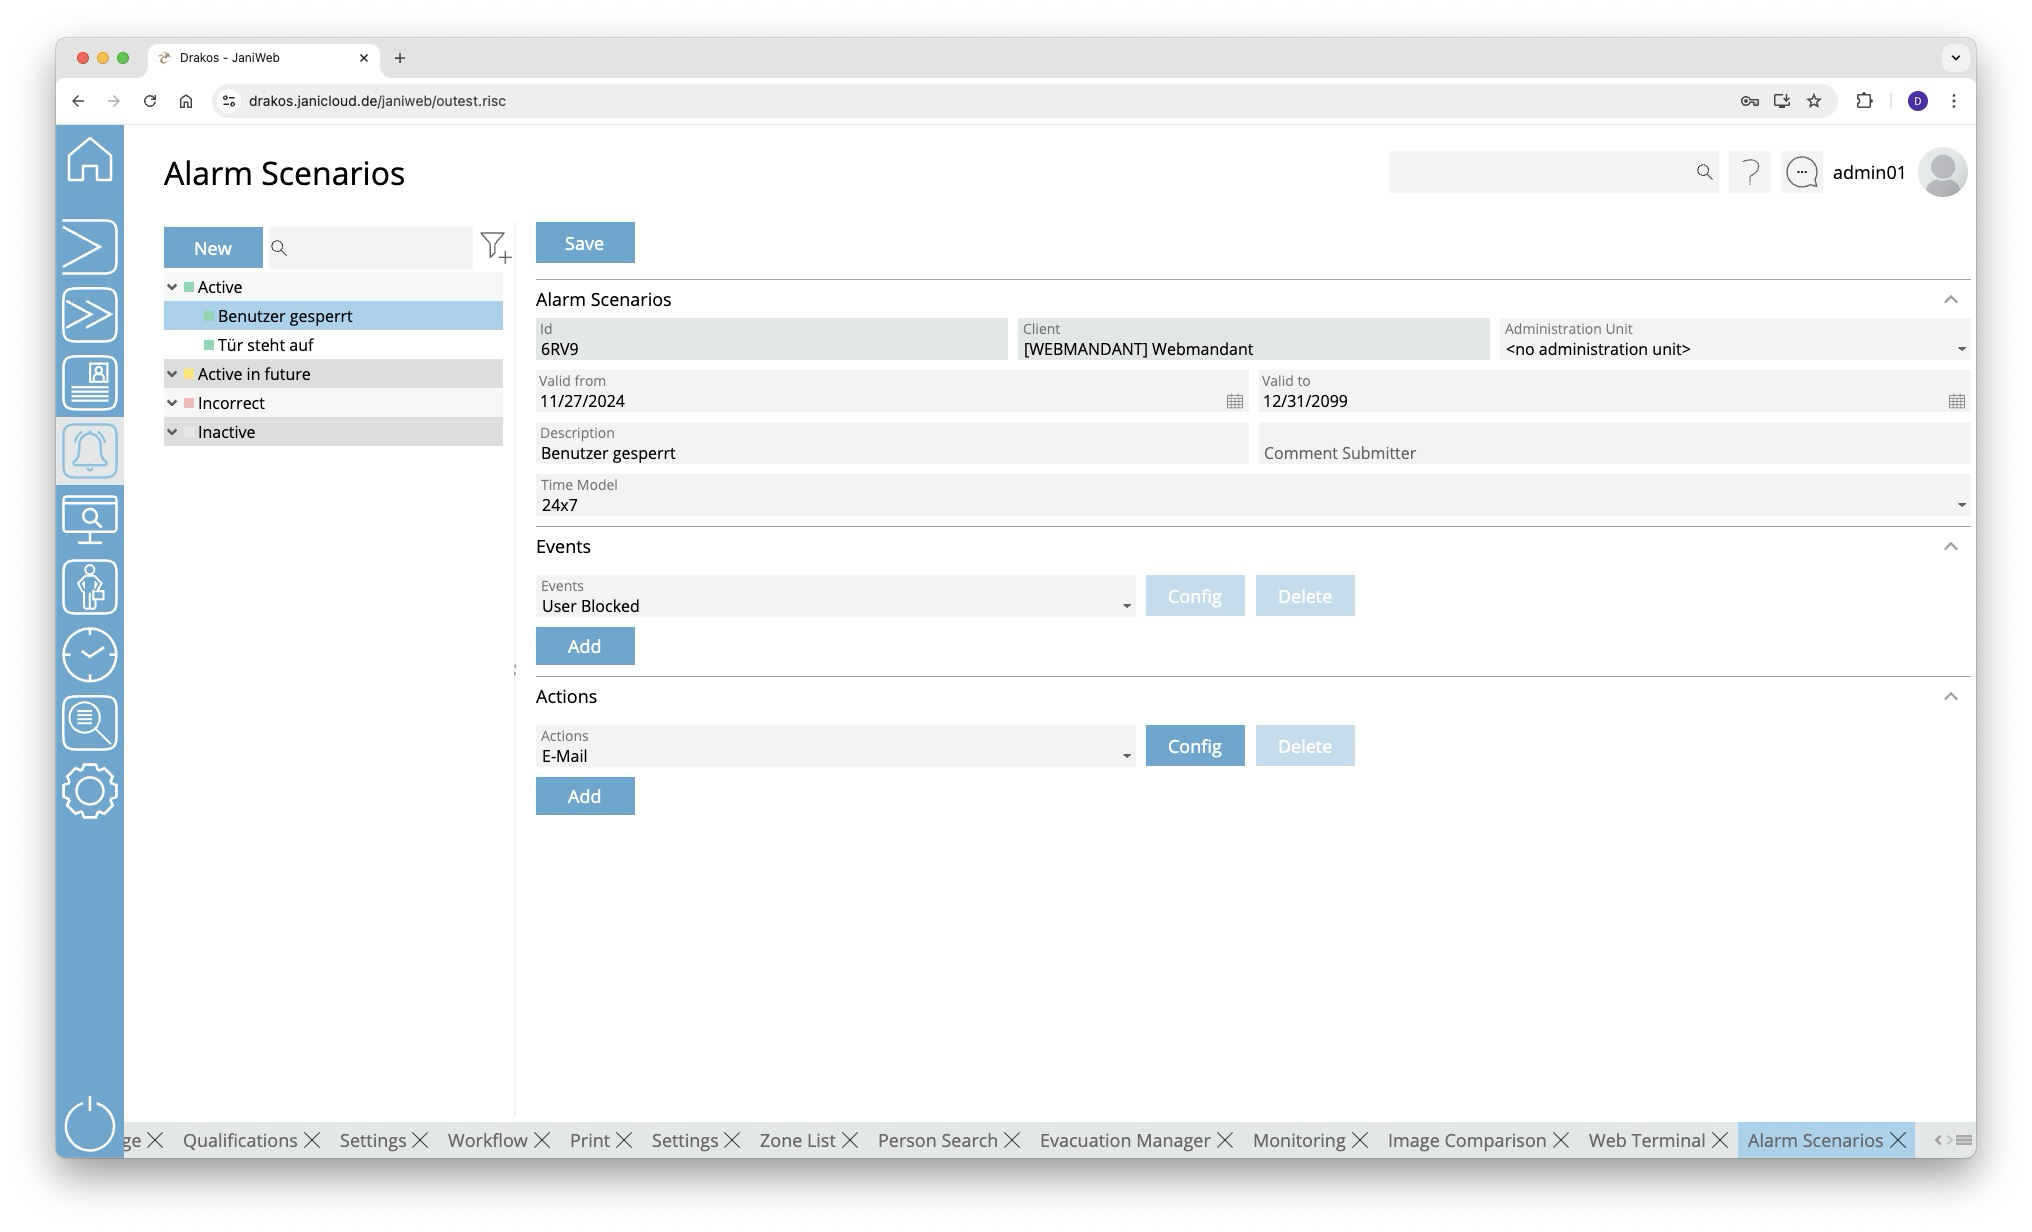This screenshot has height=1232, width=2032.
Task: Switch to the Monitoring tab
Action: pos(1298,1140)
